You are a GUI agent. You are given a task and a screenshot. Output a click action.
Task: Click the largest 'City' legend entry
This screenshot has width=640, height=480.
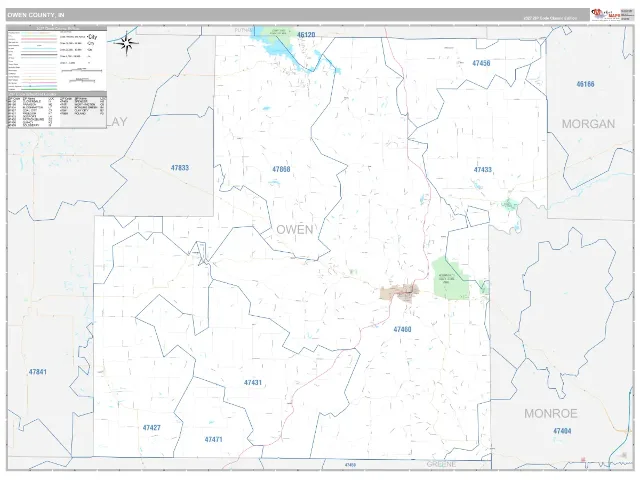click(92, 37)
